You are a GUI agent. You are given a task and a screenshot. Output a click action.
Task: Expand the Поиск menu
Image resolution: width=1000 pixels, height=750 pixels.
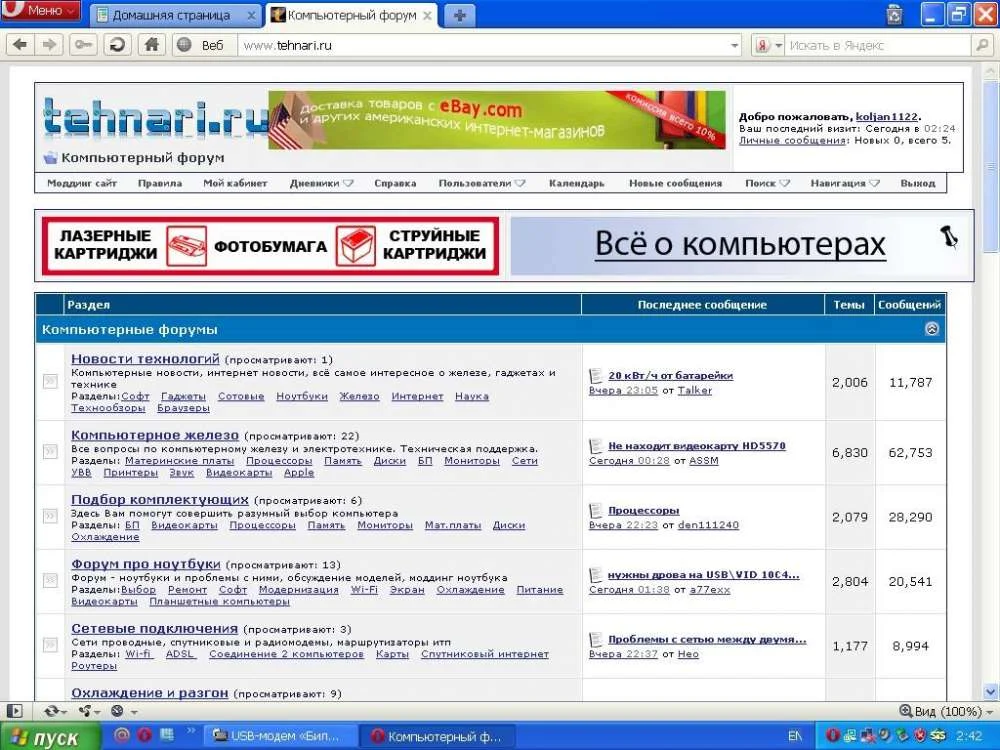(767, 183)
